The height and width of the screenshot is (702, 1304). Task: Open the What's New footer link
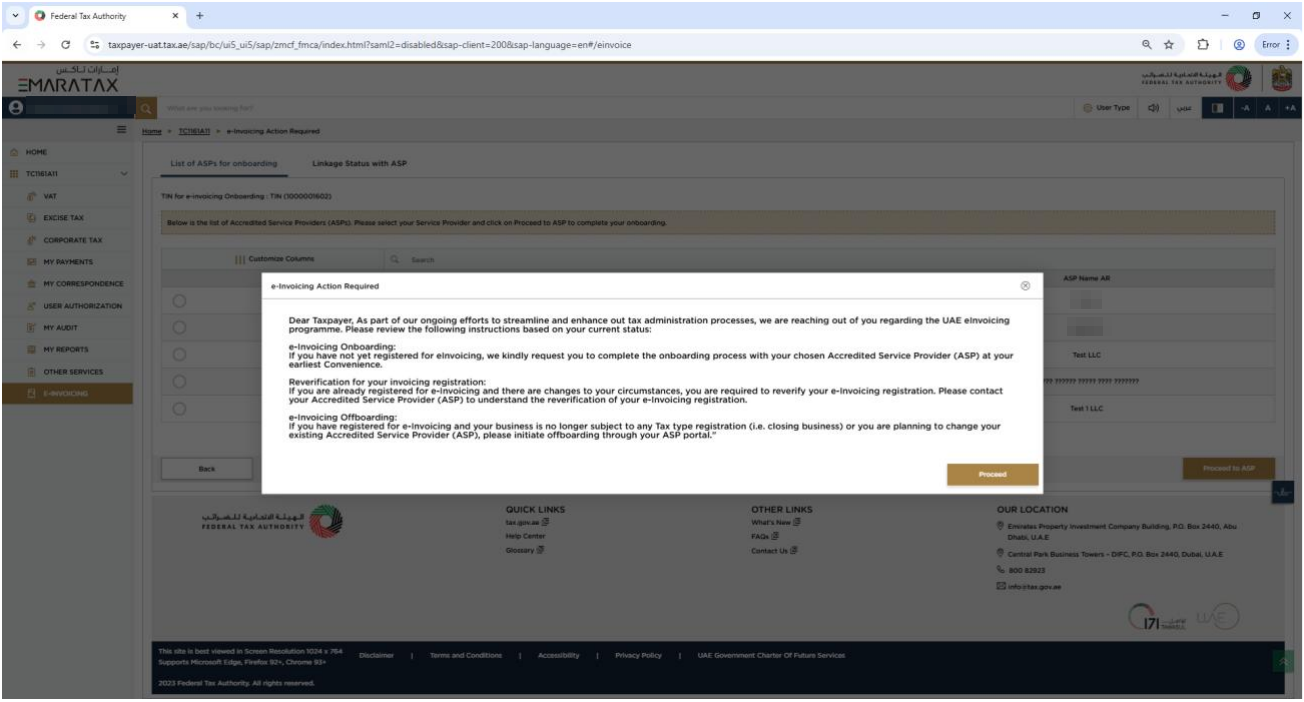775,523
